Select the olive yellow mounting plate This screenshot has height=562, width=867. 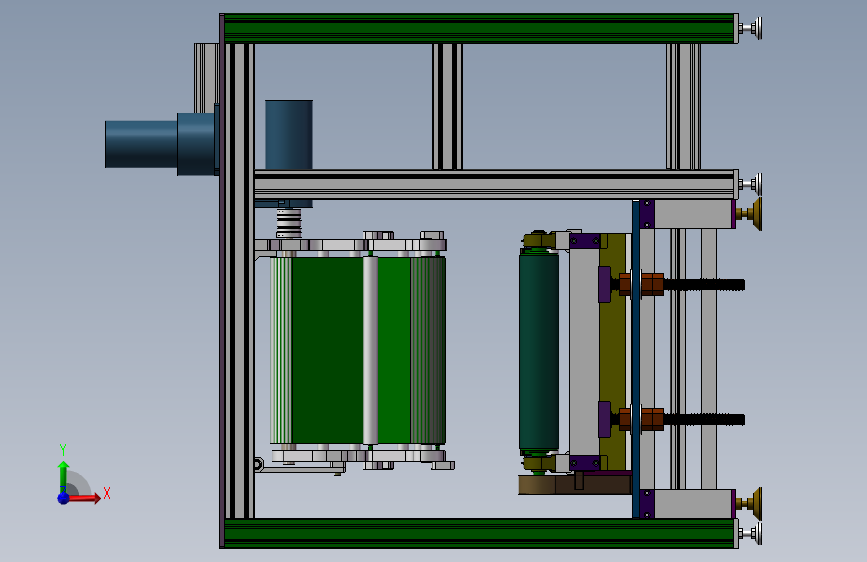tap(613, 352)
